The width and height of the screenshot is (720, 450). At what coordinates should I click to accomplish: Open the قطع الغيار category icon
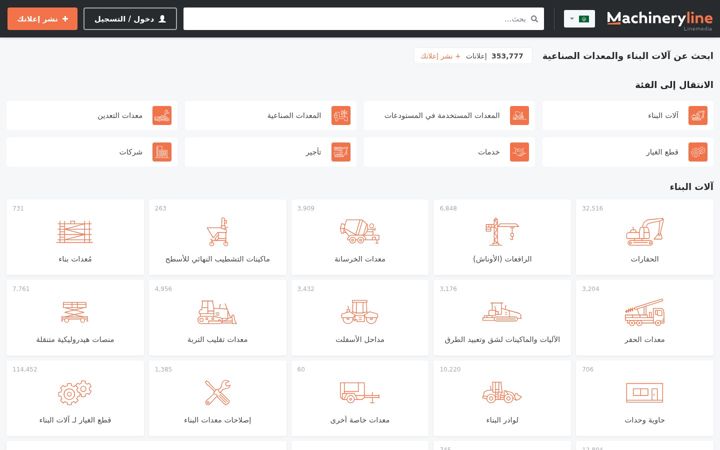pos(698,152)
